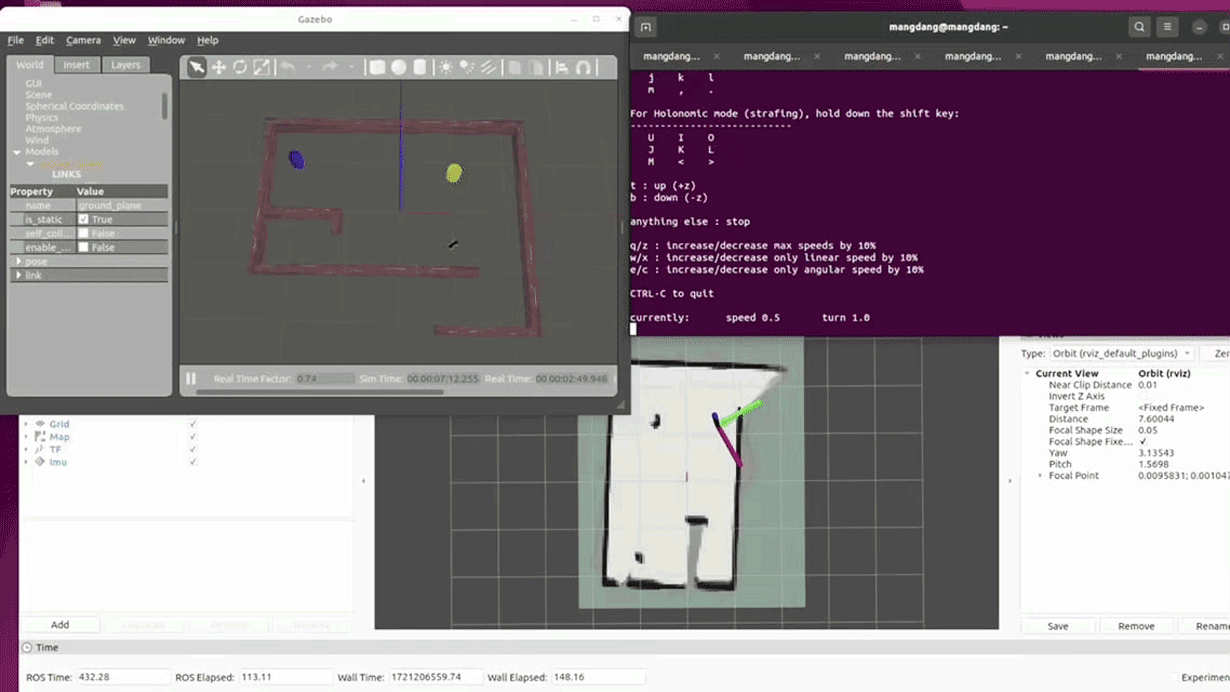This screenshot has height=692, width=1230.
Task: Toggle the Grid display checkbox in RViz
Action: (193, 424)
